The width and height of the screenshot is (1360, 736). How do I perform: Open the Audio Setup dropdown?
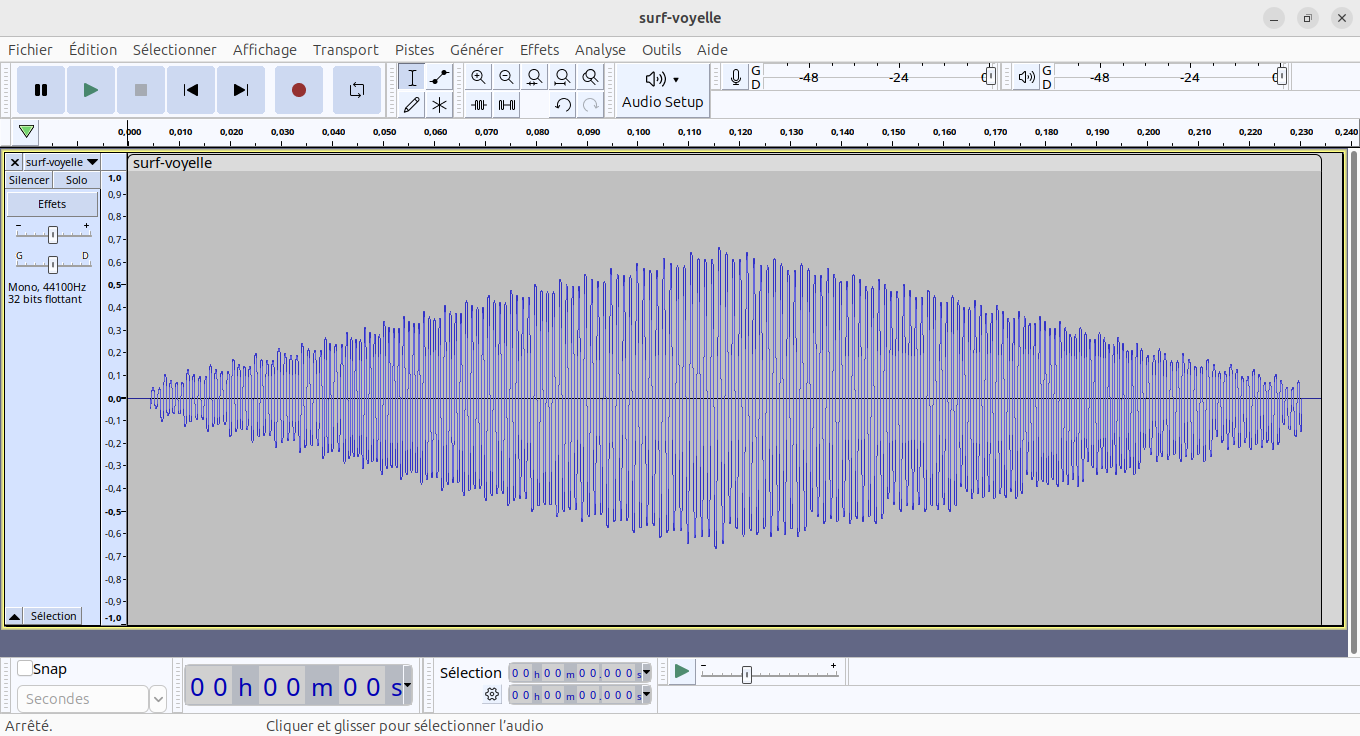click(662, 90)
